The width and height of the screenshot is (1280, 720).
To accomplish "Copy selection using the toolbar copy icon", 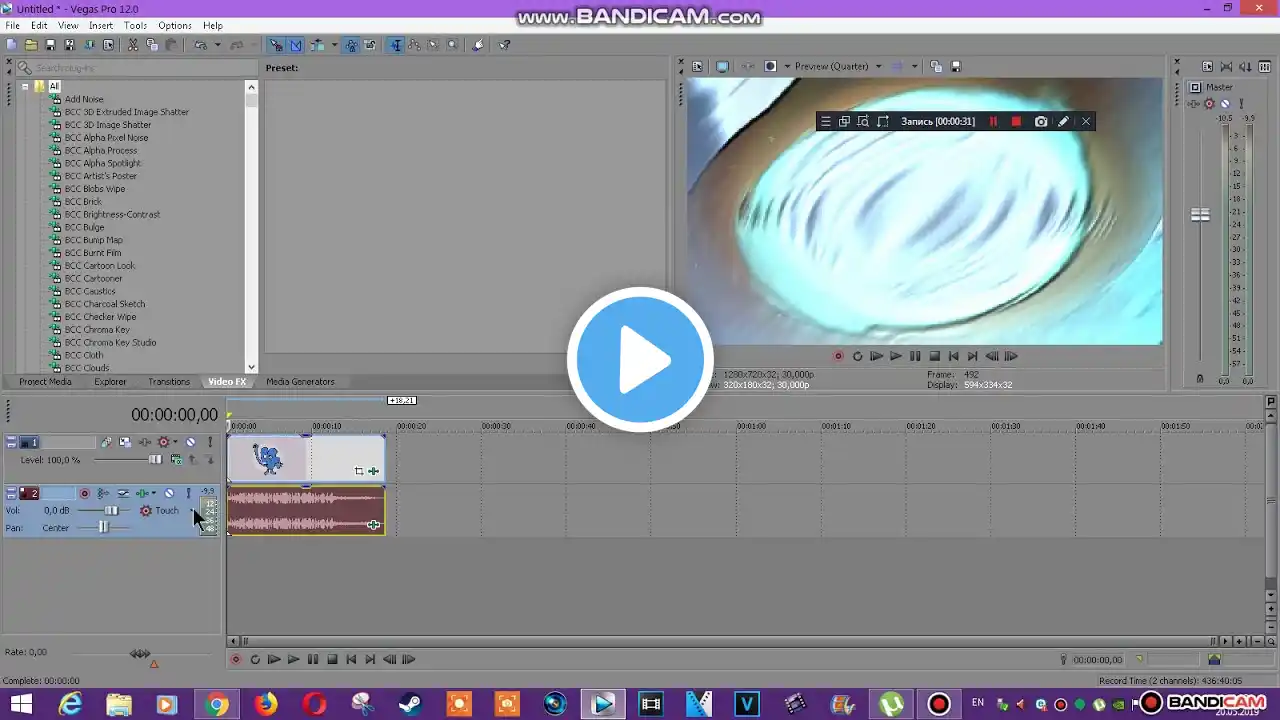I will click(x=152, y=45).
